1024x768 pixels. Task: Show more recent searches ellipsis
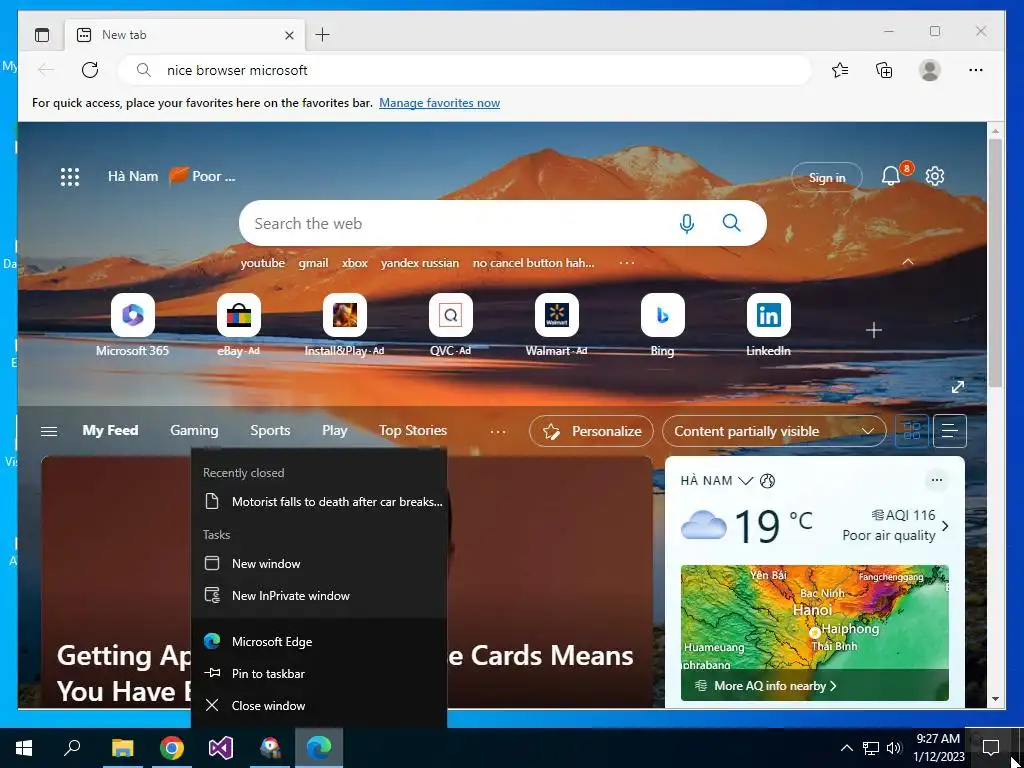click(x=627, y=263)
